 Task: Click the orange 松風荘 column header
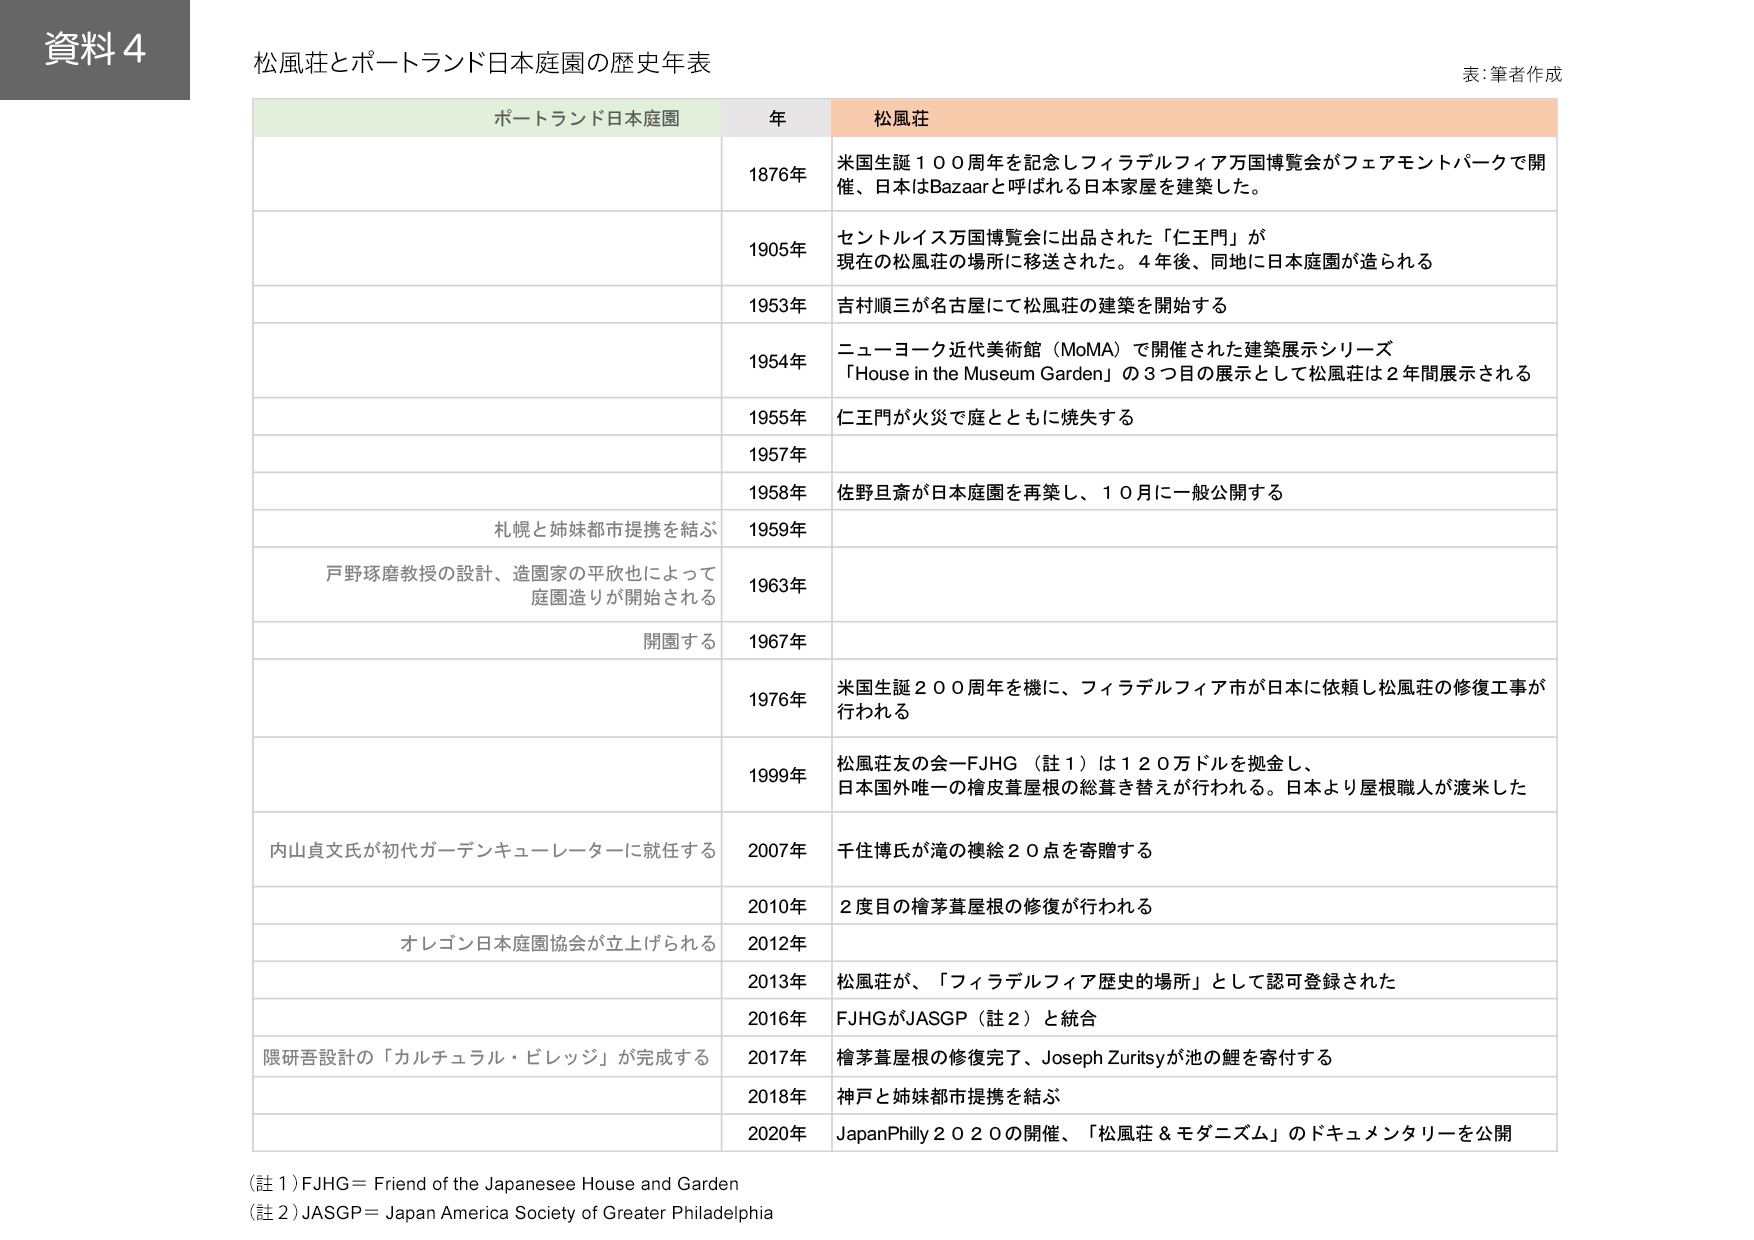[901, 118]
